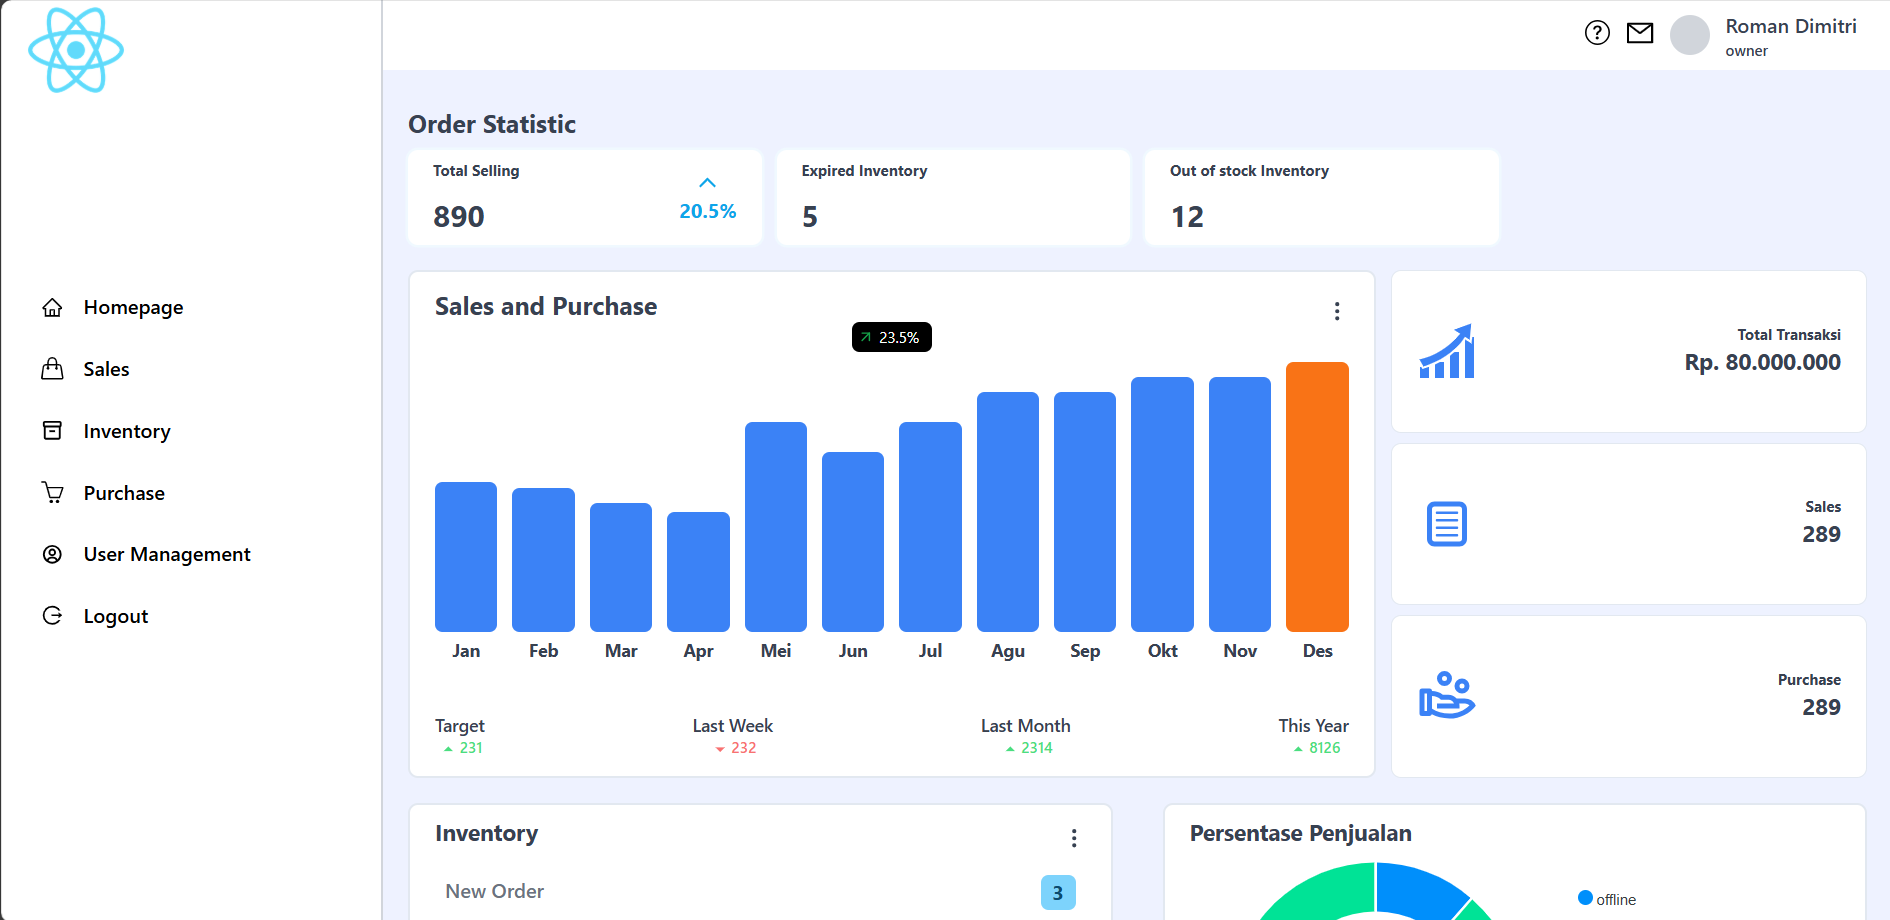Click the Expired Inventory card
Screen dimensions: 1890x920
point(953,197)
